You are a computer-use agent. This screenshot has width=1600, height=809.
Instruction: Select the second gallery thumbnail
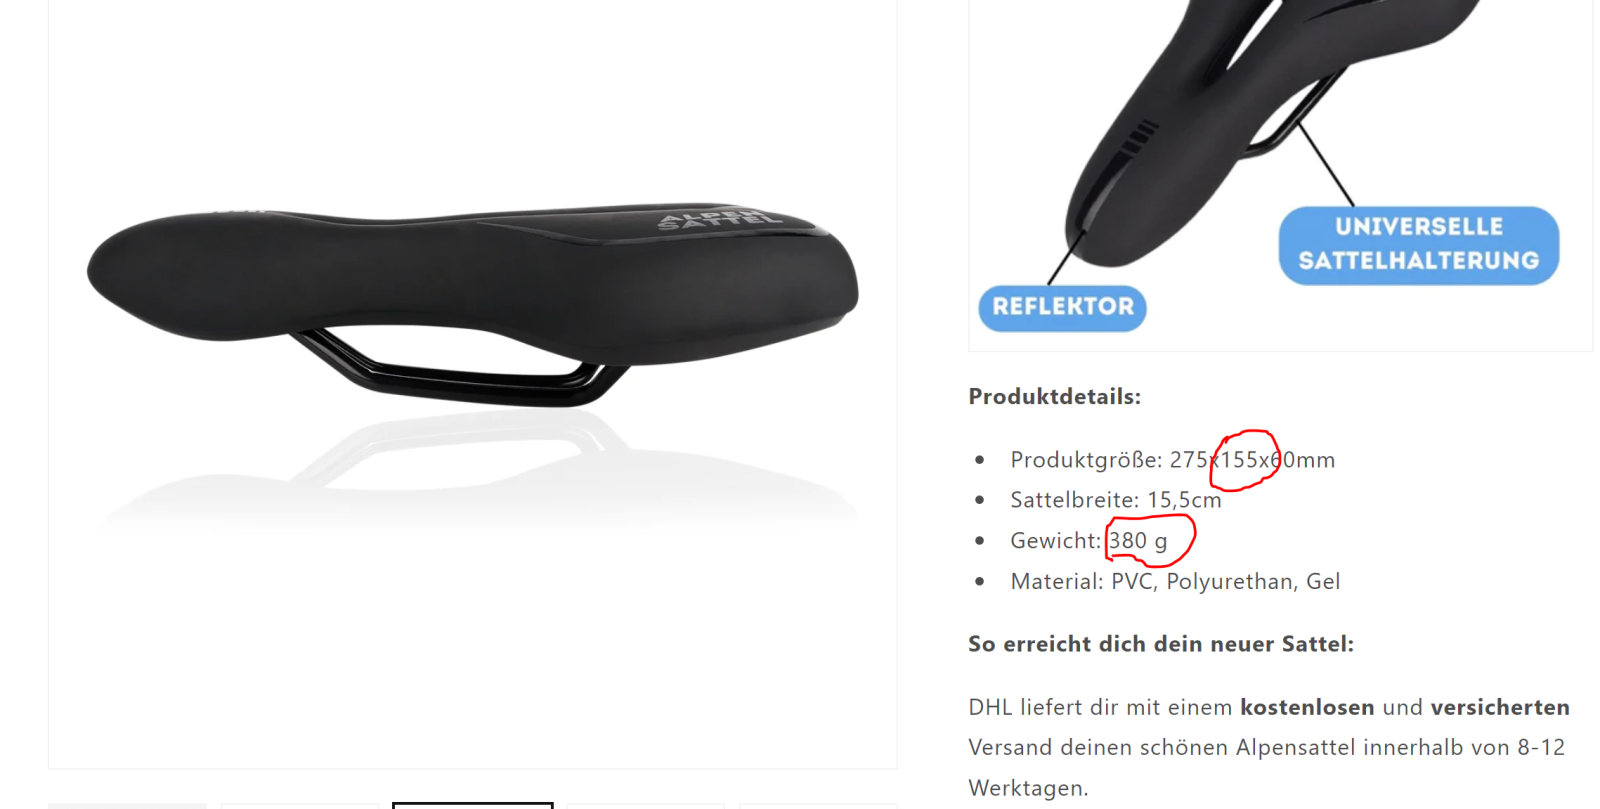point(300,806)
